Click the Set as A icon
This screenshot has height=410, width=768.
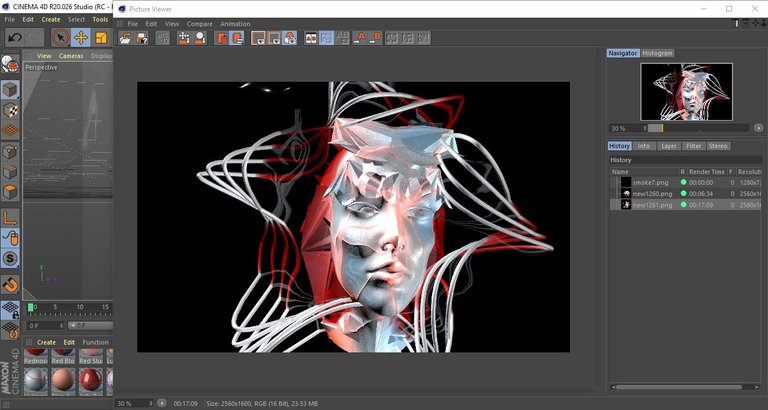tap(360, 38)
